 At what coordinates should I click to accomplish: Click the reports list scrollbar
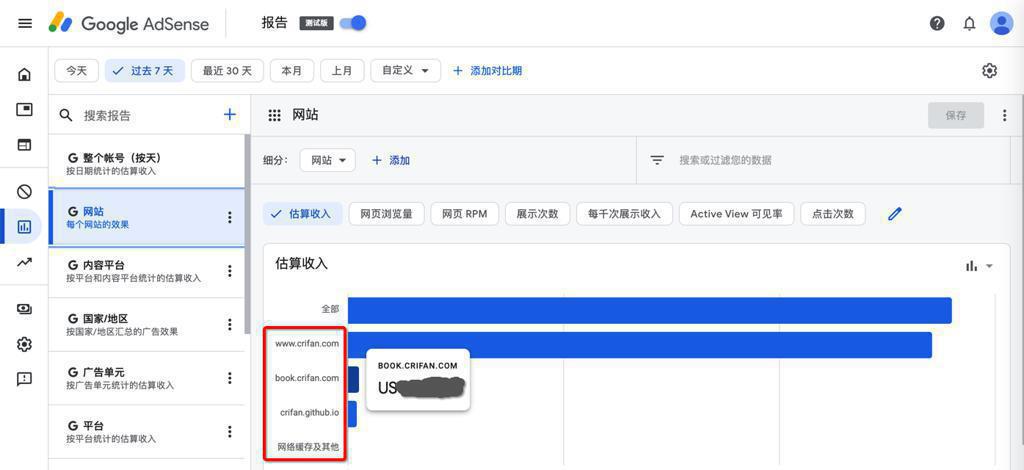(x=248, y=233)
